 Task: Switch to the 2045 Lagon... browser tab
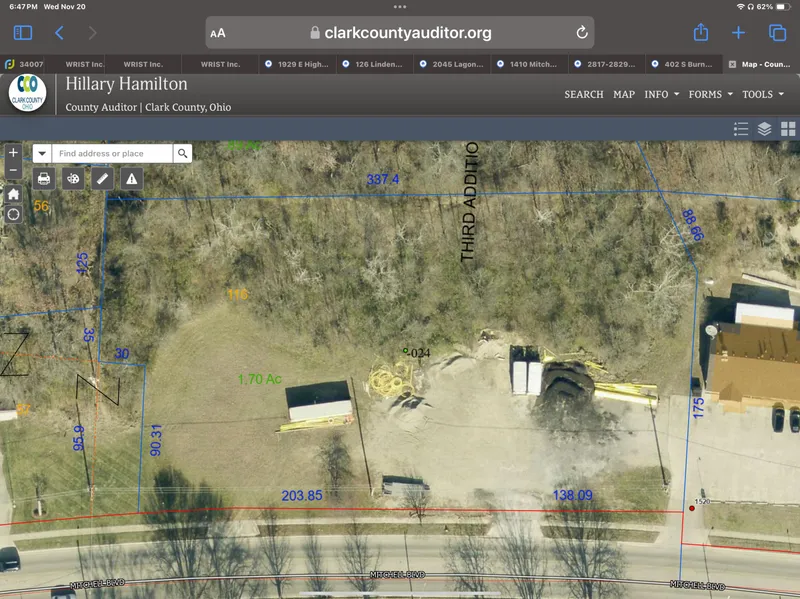click(x=455, y=64)
